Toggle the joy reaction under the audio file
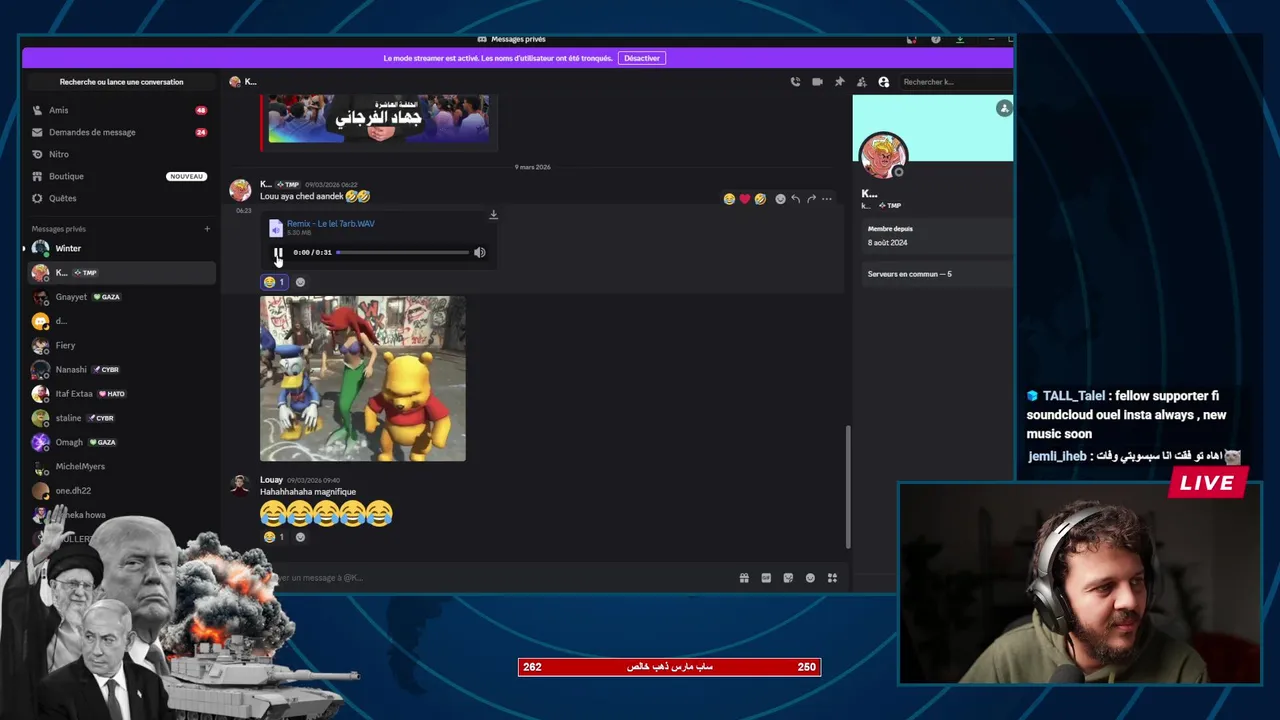1280x720 pixels. tap(274, 282)
